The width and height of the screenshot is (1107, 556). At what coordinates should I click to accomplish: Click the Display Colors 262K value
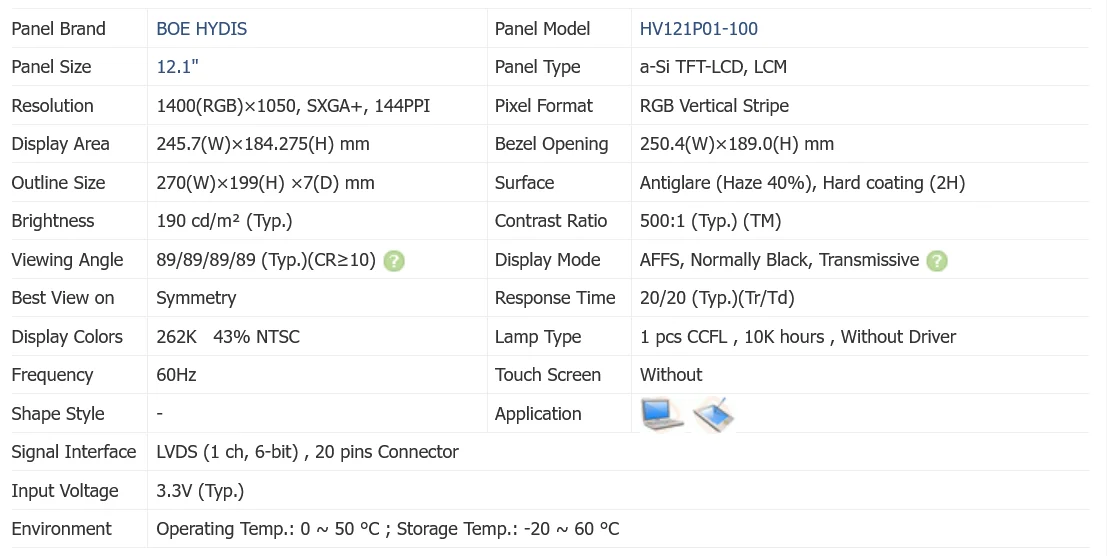point(227,337)
